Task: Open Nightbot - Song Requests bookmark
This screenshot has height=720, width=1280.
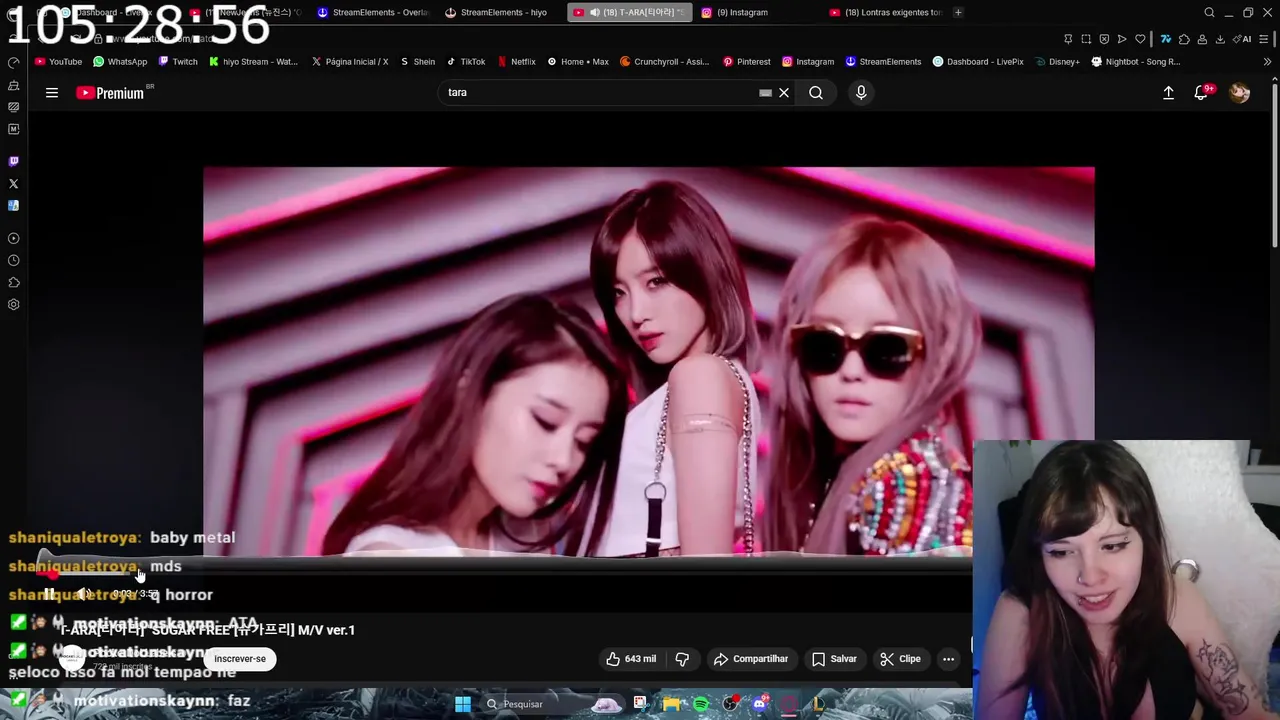Action: click(1136, 61)
